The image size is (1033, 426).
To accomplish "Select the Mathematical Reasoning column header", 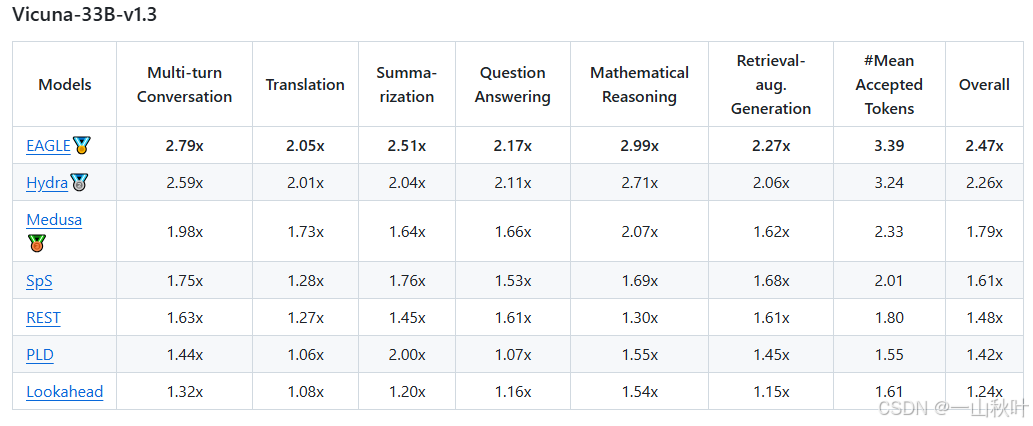I will [x=639, y=85].
